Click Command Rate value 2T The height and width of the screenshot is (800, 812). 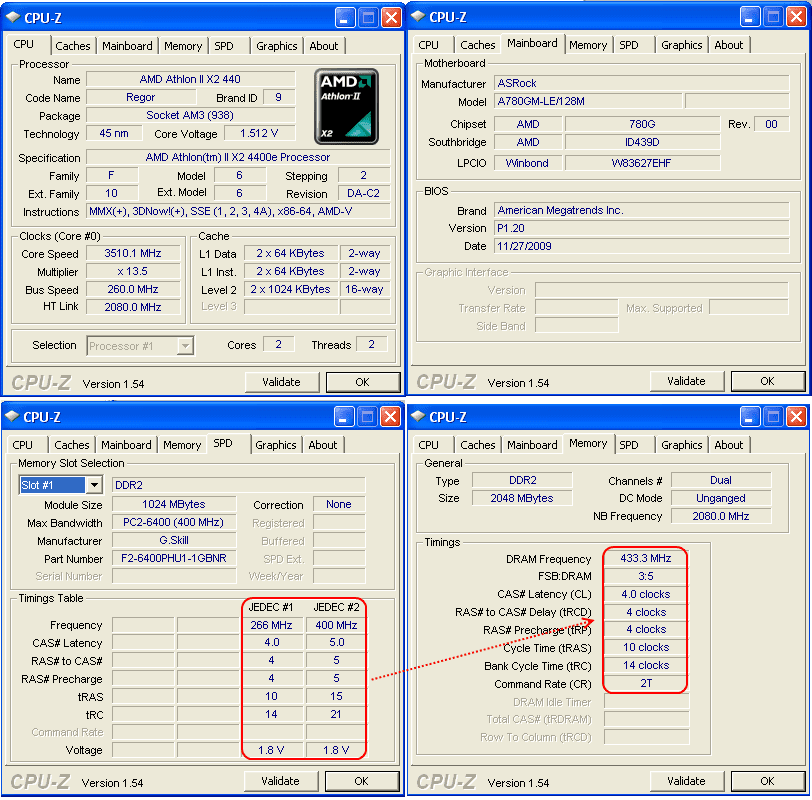646,684
